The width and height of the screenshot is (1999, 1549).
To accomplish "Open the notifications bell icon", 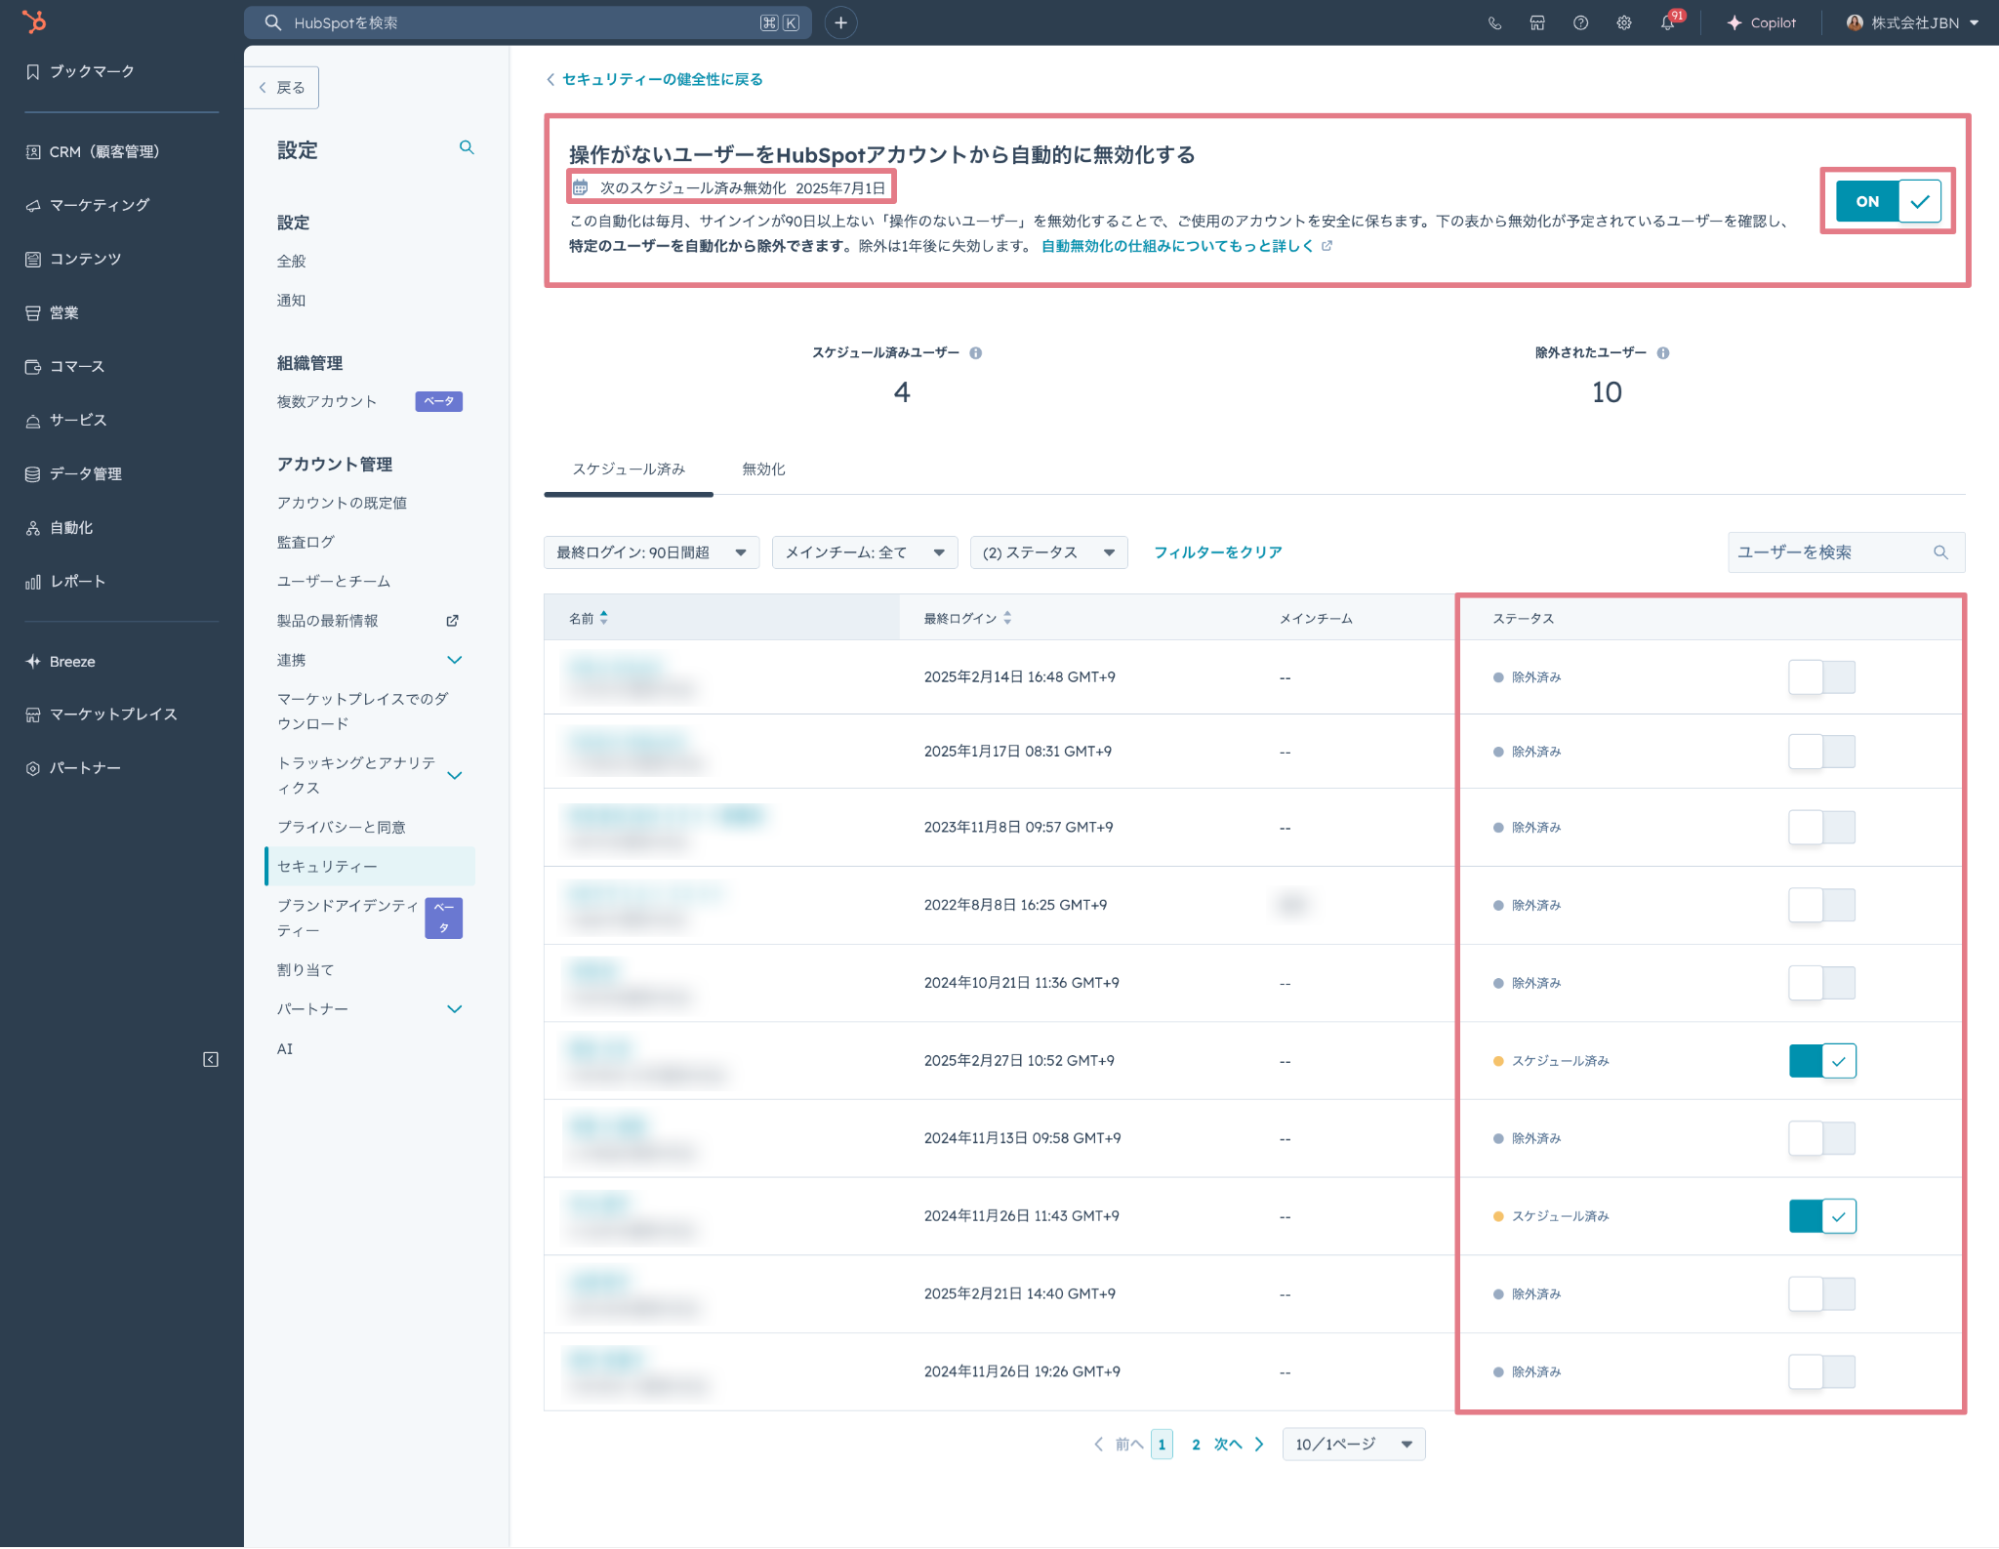I will tap(1668, 23).
